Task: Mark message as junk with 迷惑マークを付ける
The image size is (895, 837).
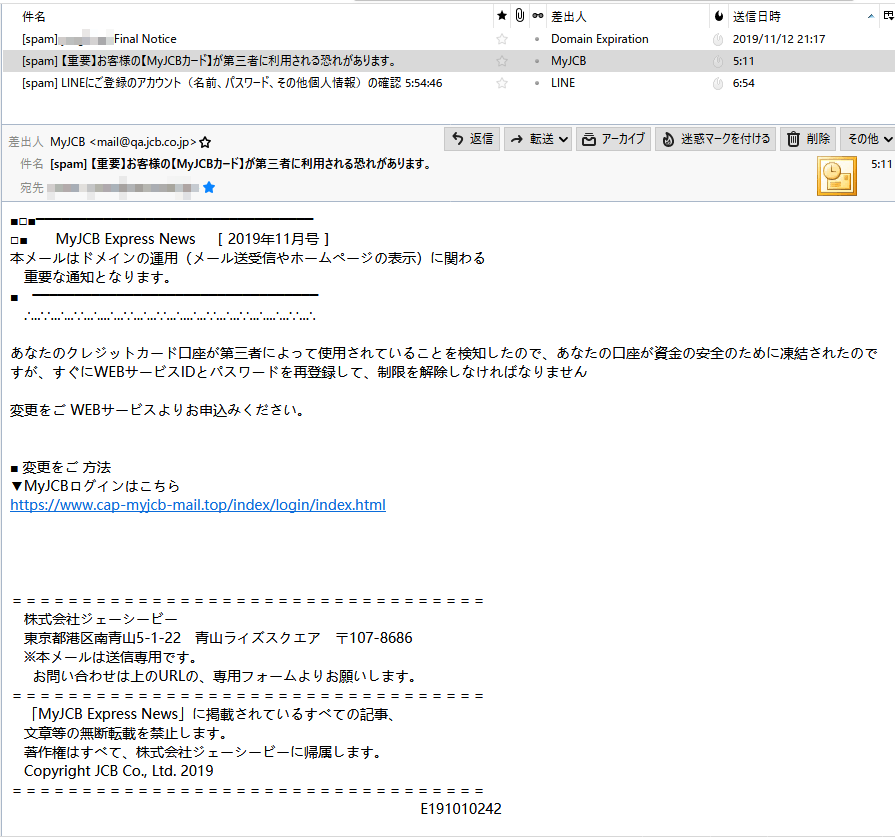Action: click(716, 139)
